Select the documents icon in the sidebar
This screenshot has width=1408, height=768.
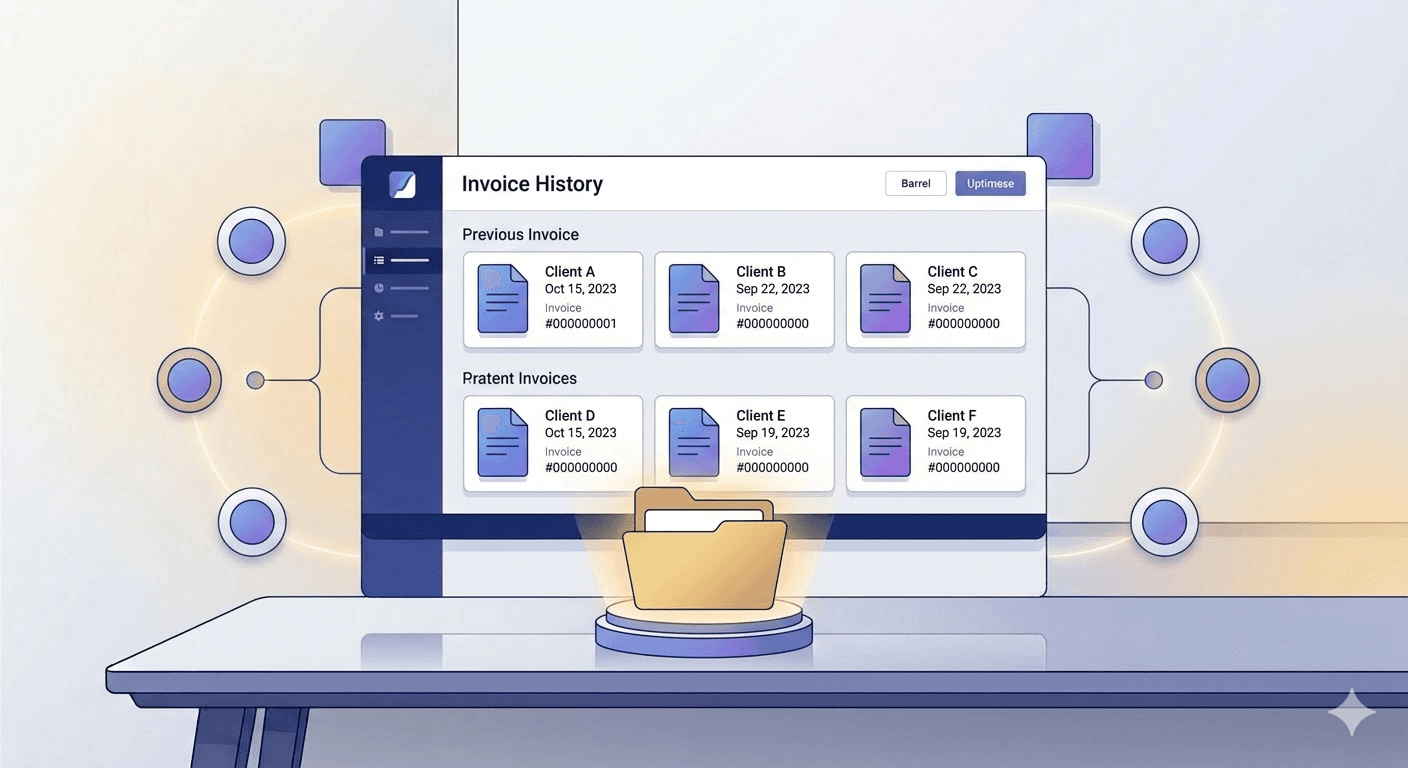point(379,231)
